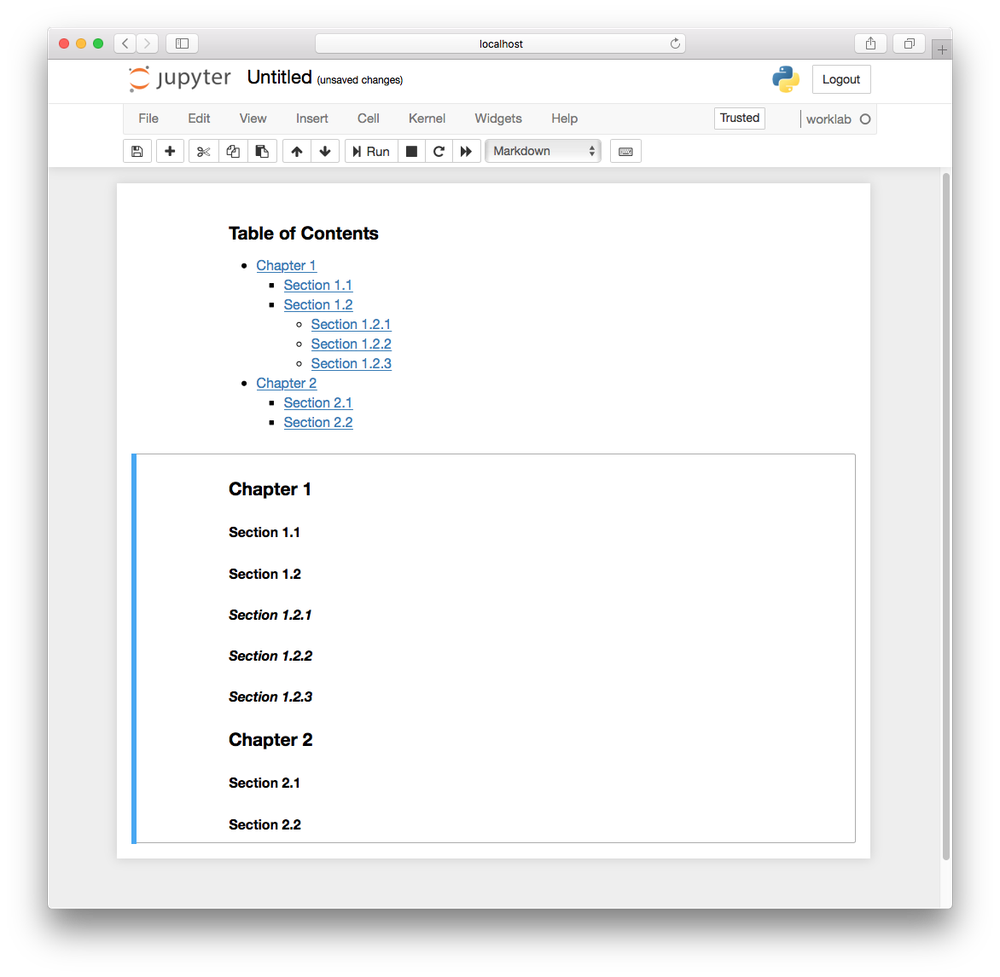Select the bold Section 2.2 heading in the cell

pos(265,825)
